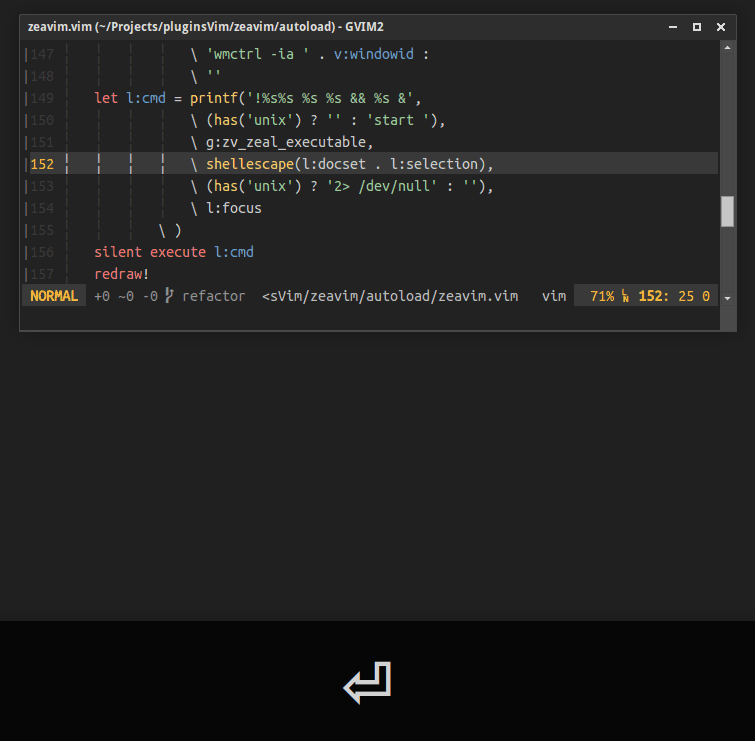Minimize the GVIM2 window
Image resolution: width=755 pixels, height=741 pixels.
pyautogui.click(x=673, y=27)
